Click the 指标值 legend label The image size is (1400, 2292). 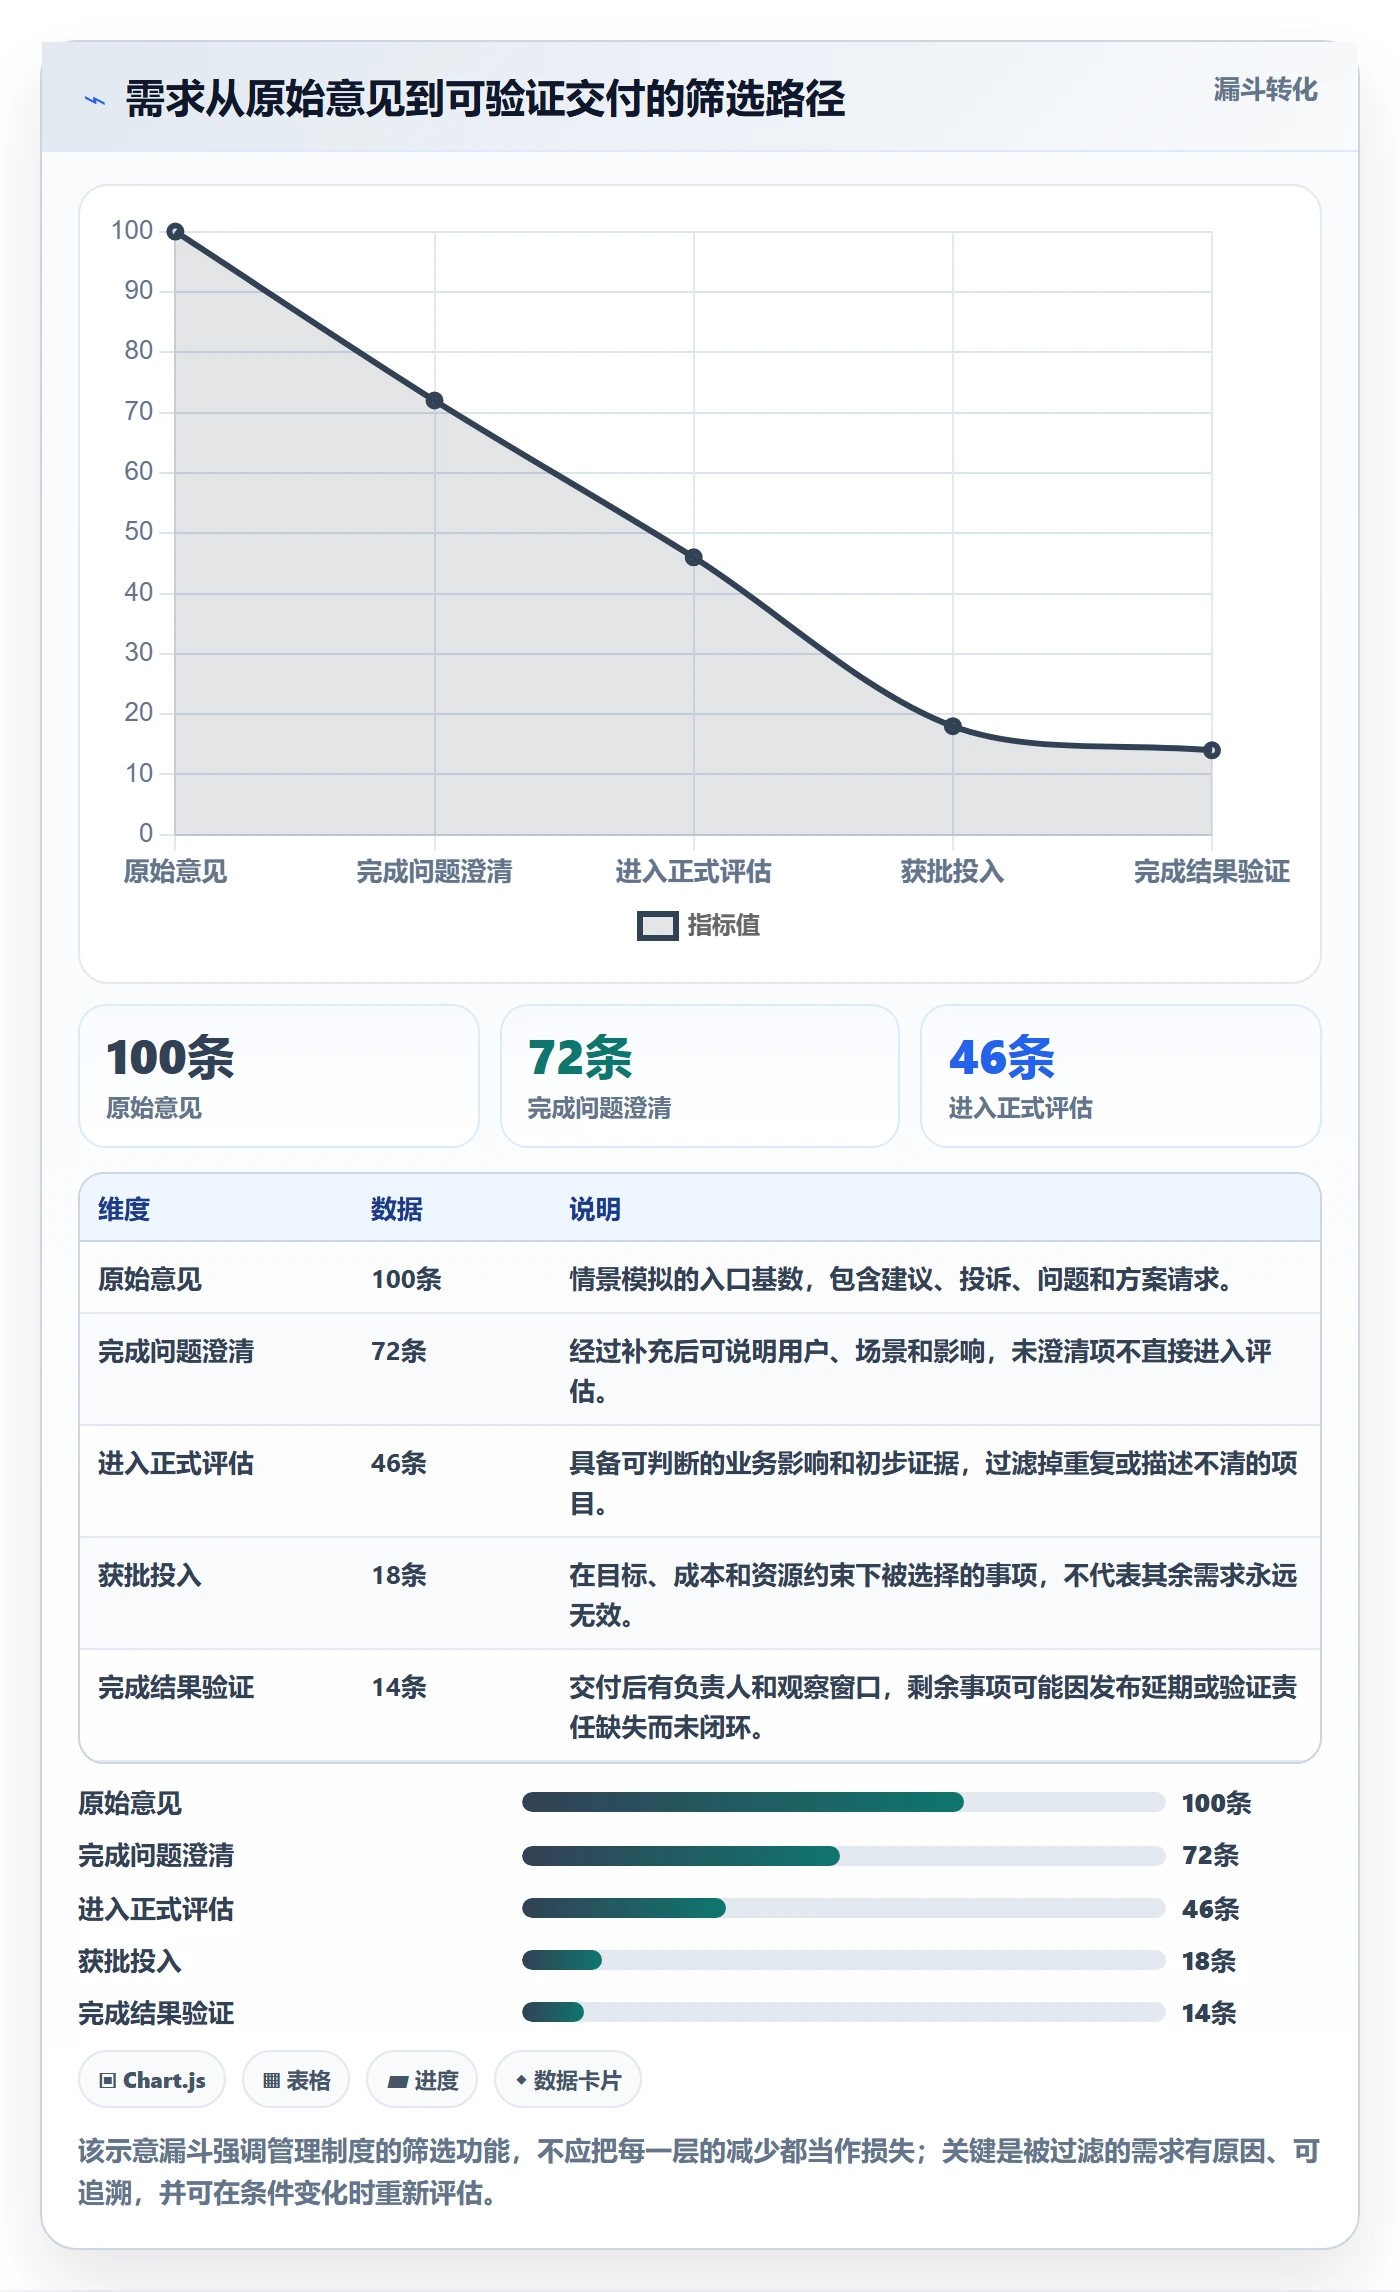[x=724, y=926]
